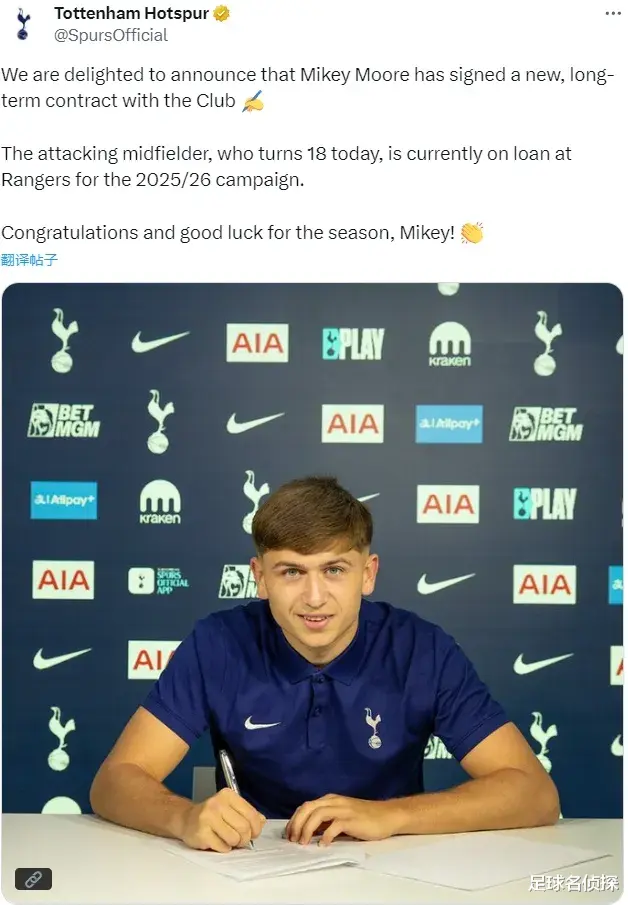This screenshot has width=628, height=905.
Task: Click the SPLAY logo in top row
Action: click(353, 343)
